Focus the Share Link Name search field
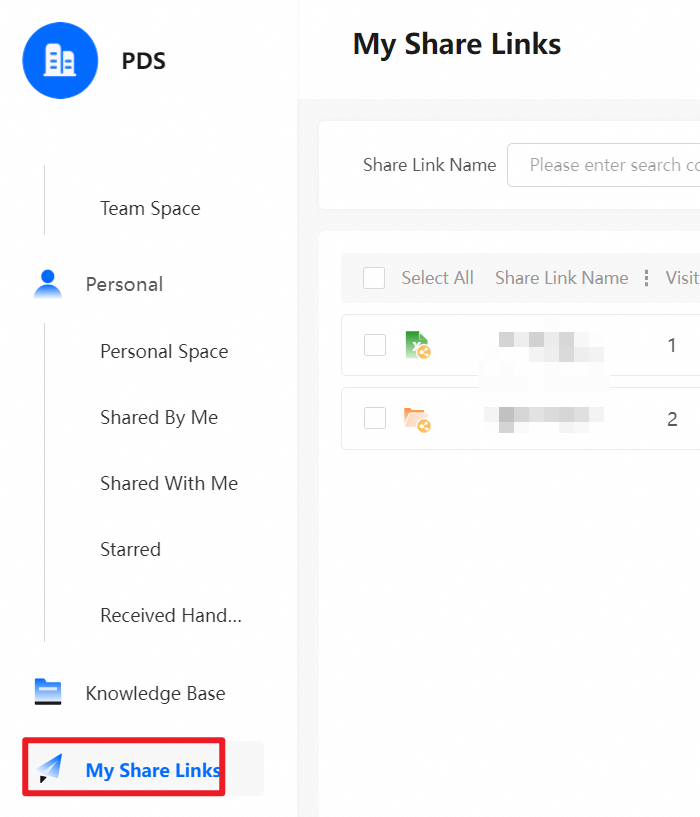700x817 pixels. click(x=604, y=165)
